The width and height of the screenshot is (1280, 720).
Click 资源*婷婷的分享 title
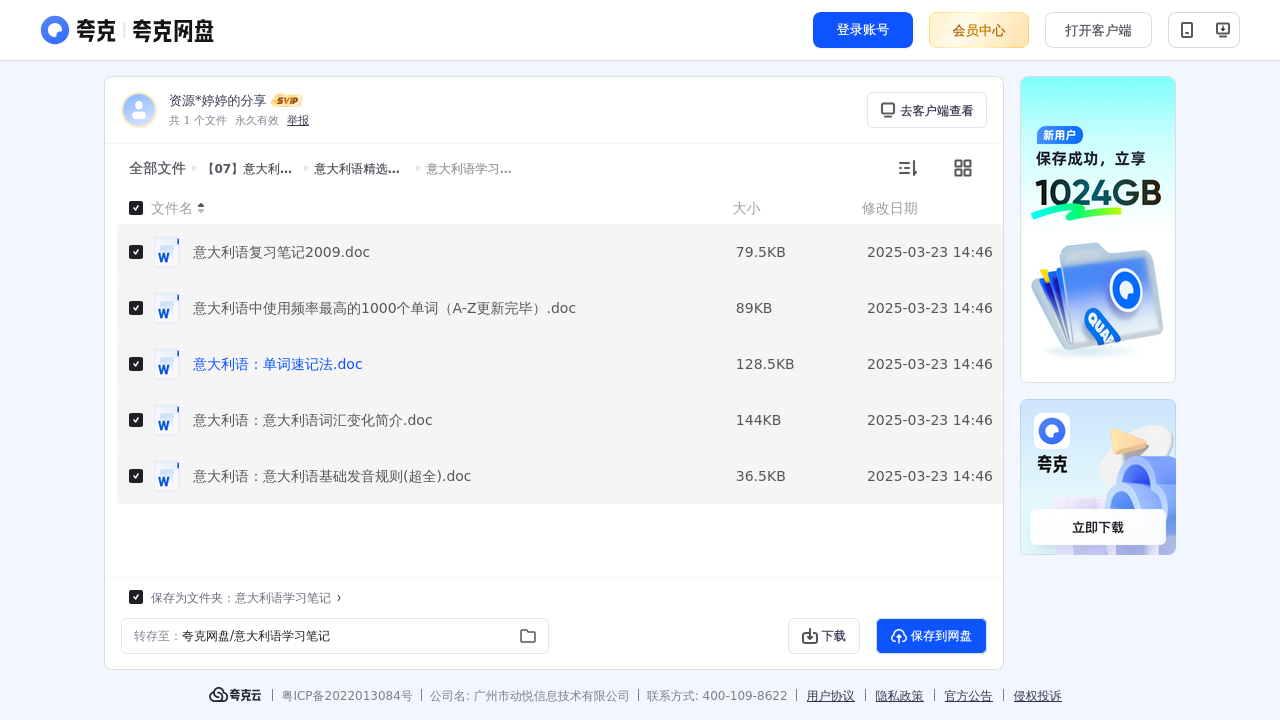[218, 101]
